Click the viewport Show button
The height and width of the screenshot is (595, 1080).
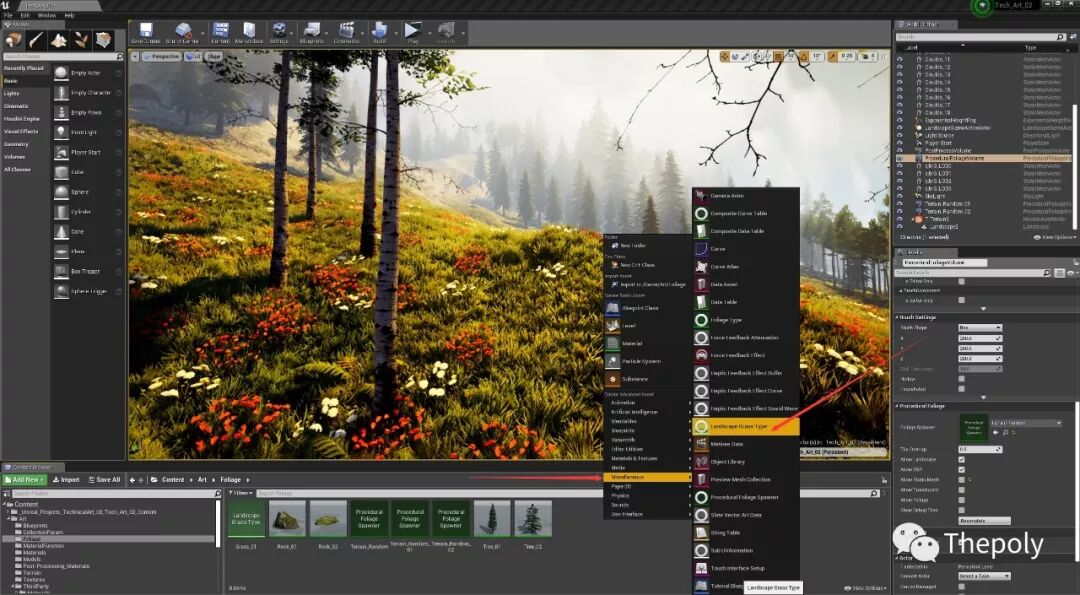point(214,56)
